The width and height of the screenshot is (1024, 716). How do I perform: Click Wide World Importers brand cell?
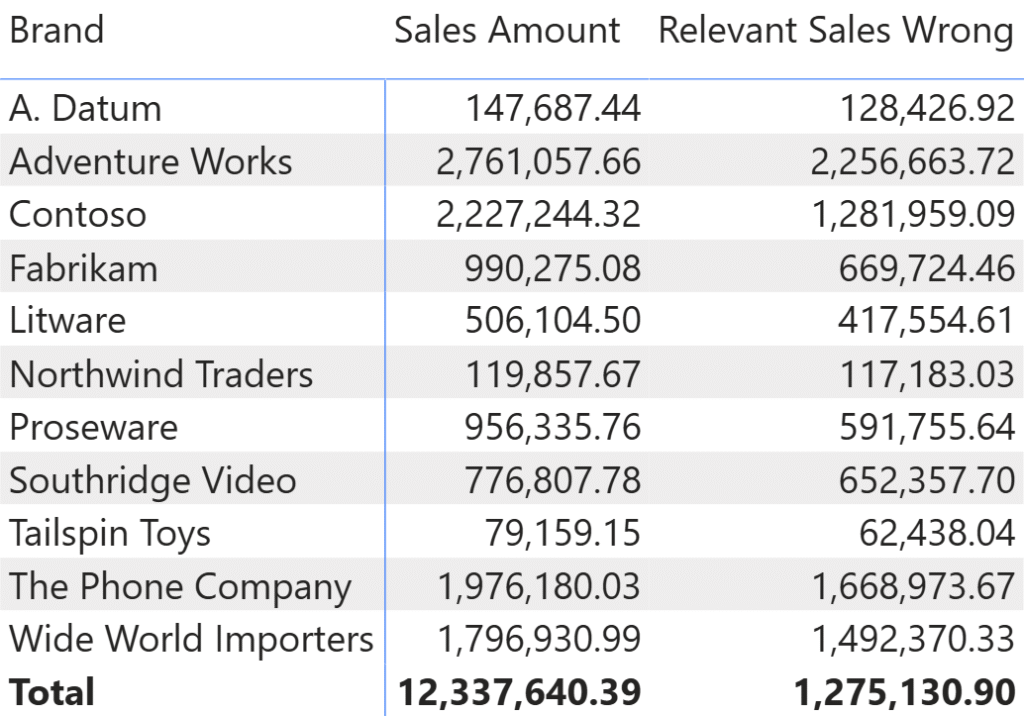coord(191,639)
